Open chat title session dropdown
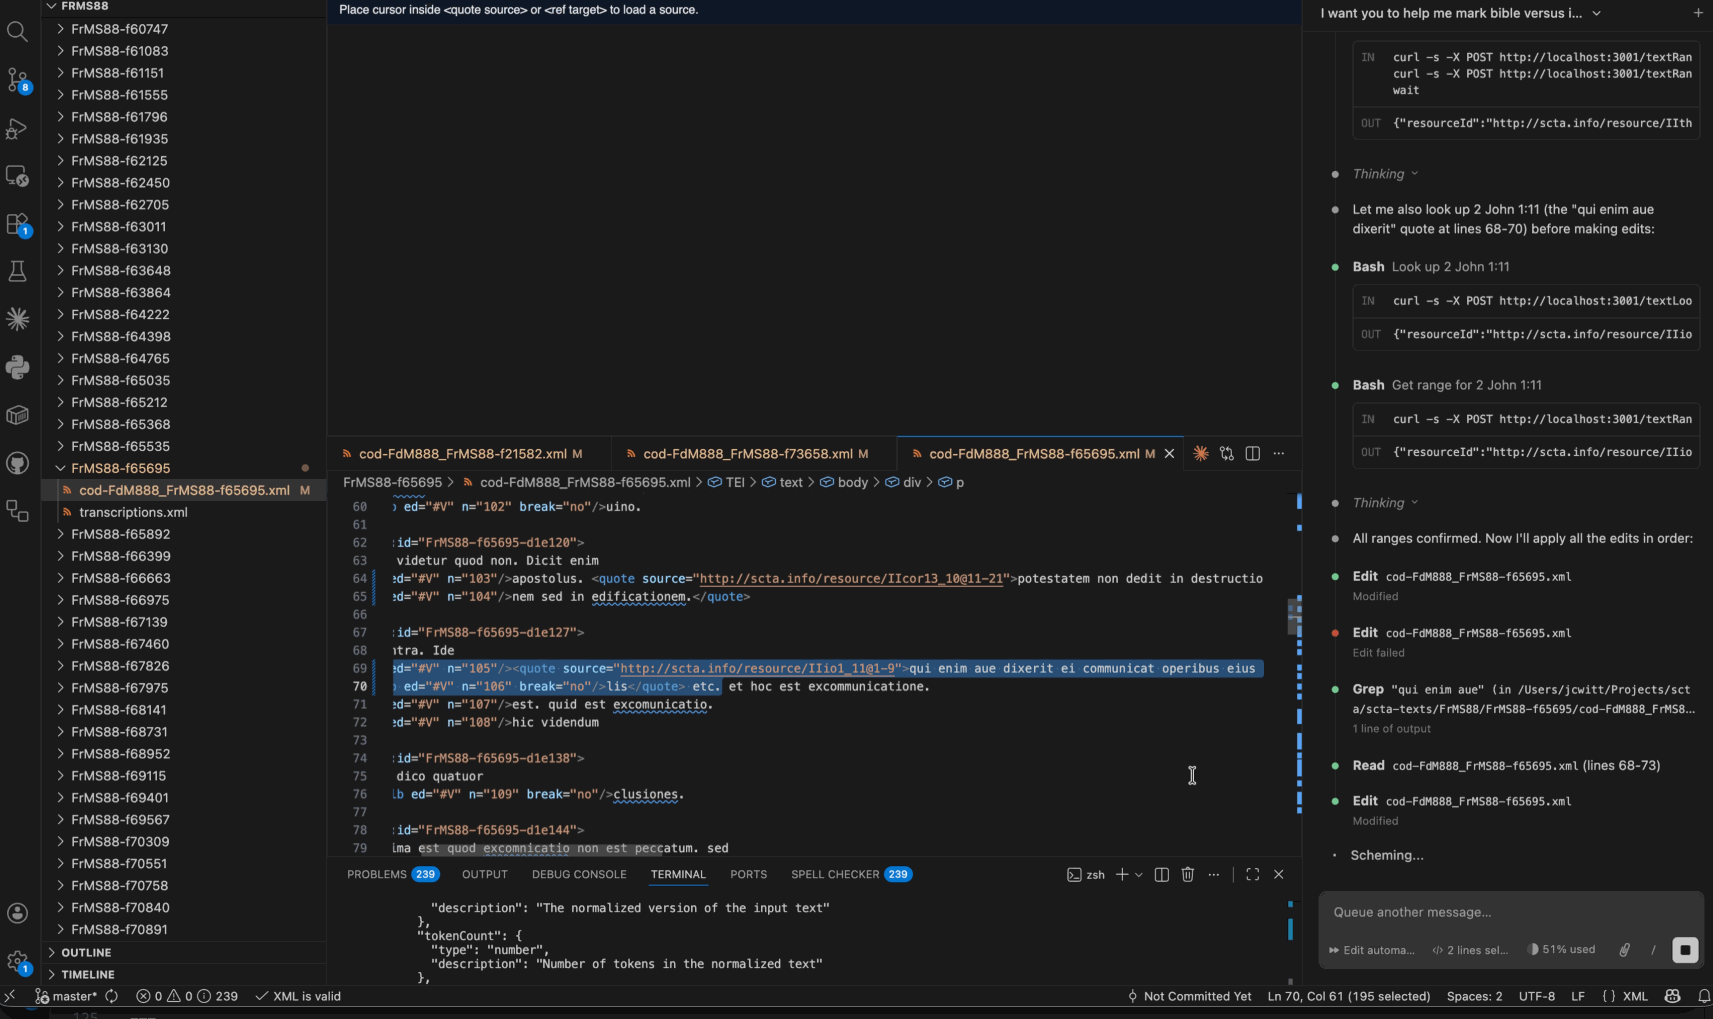Viewport: 1713px width, 1019px height. point(1461,13)
